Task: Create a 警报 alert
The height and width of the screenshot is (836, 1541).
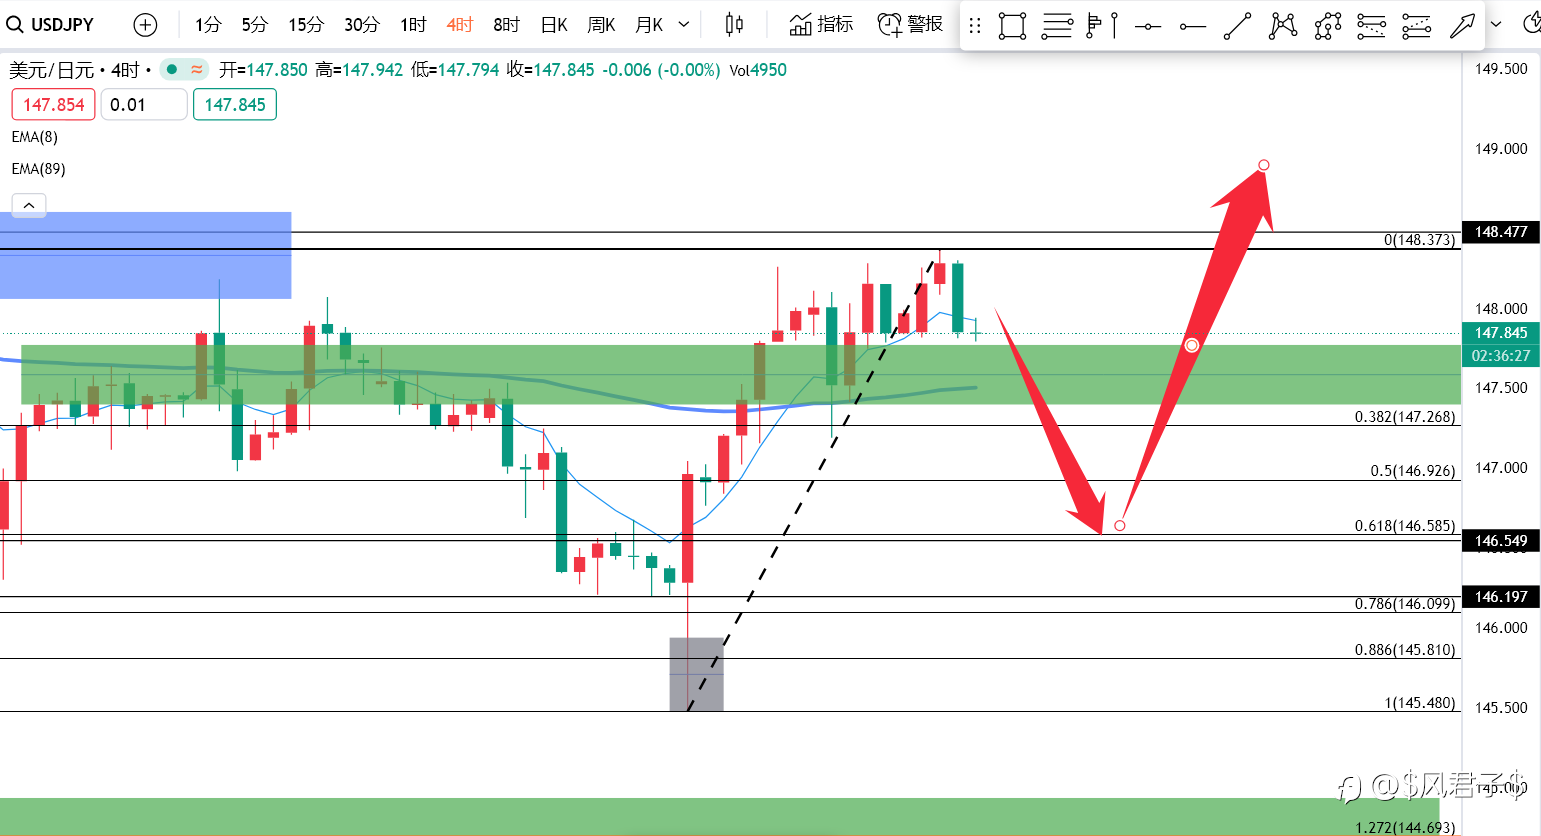Action: pos(910,24)
